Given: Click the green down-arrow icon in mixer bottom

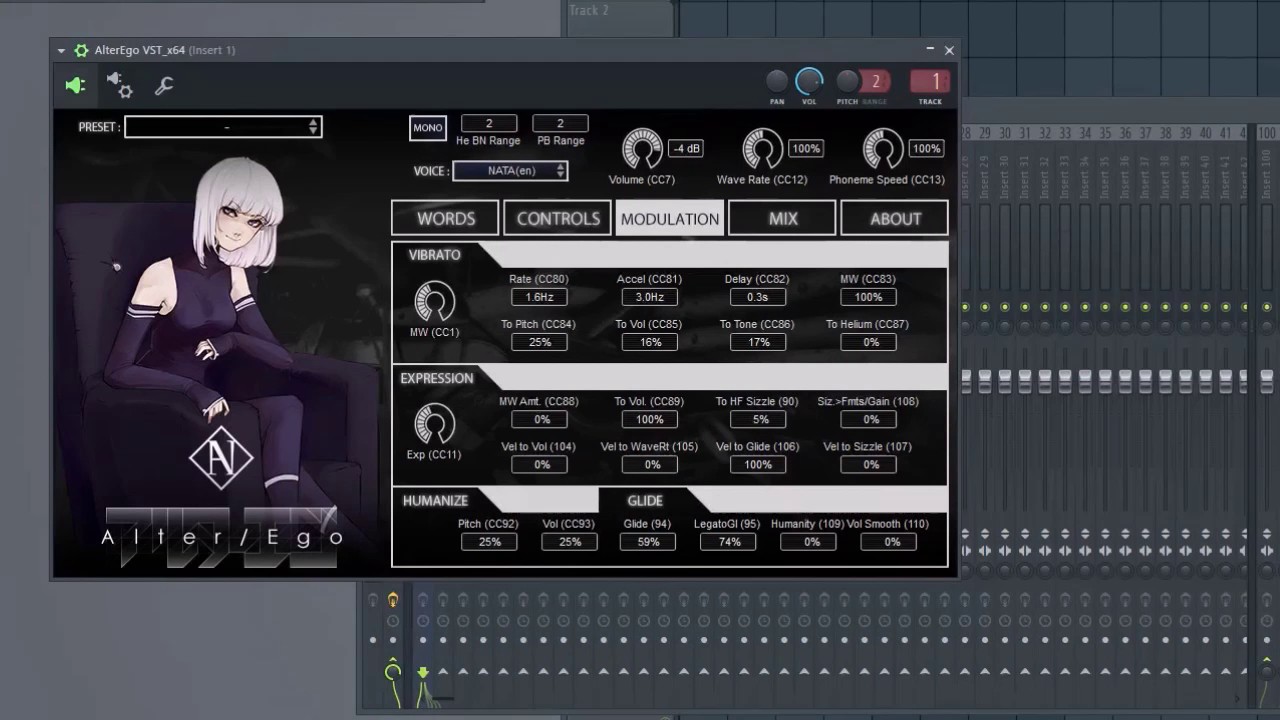Looking at the screenshot, I should [423, 673].
